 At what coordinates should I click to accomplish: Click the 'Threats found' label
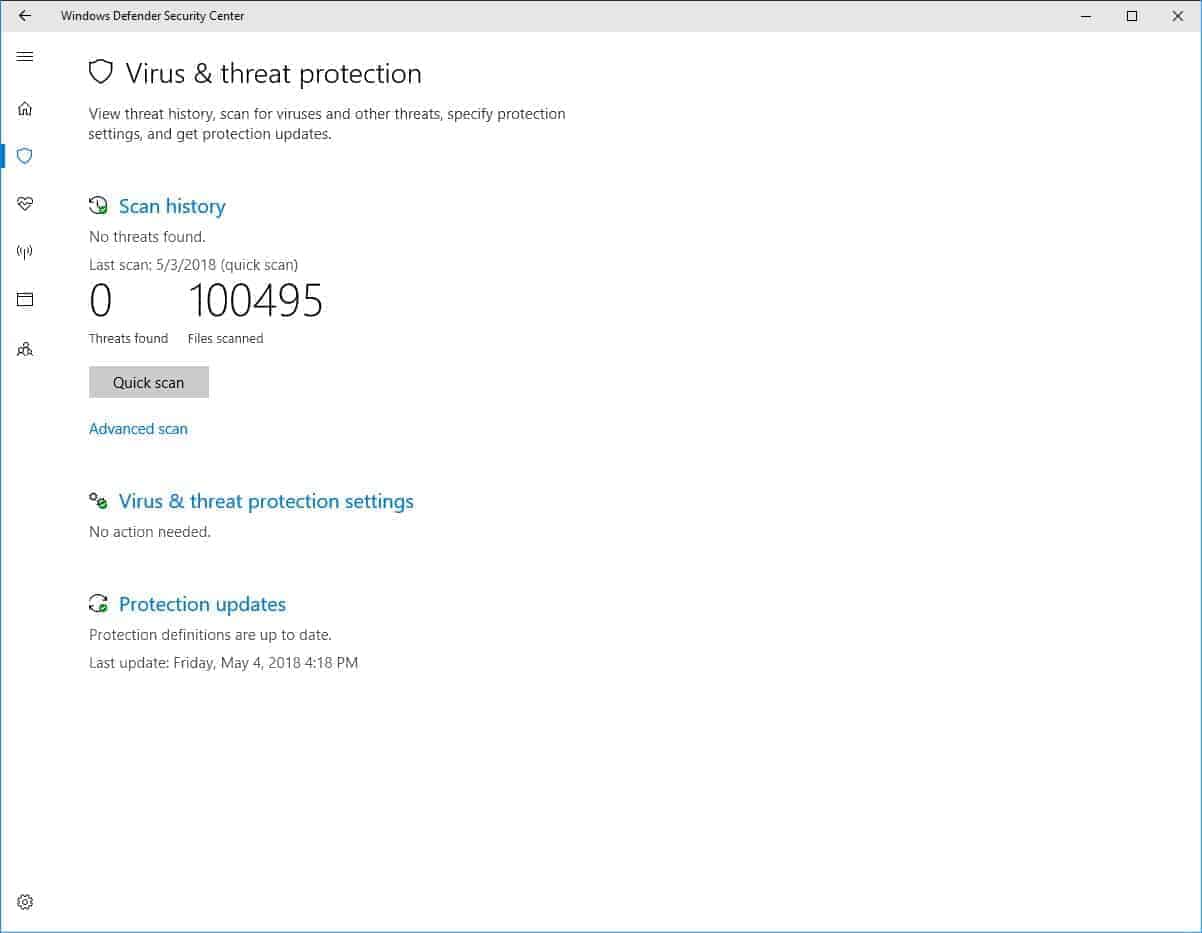tap(128, 338)
